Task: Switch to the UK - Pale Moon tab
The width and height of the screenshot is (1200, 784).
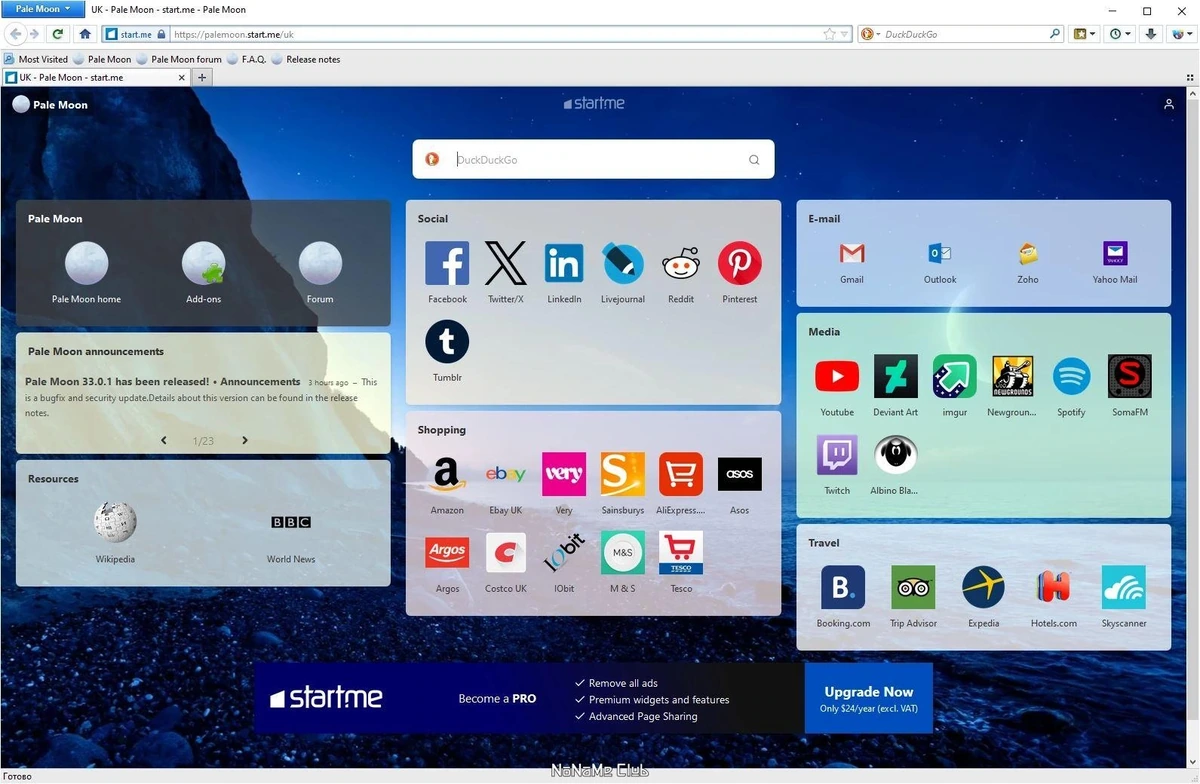Action: tap(96, 77)
